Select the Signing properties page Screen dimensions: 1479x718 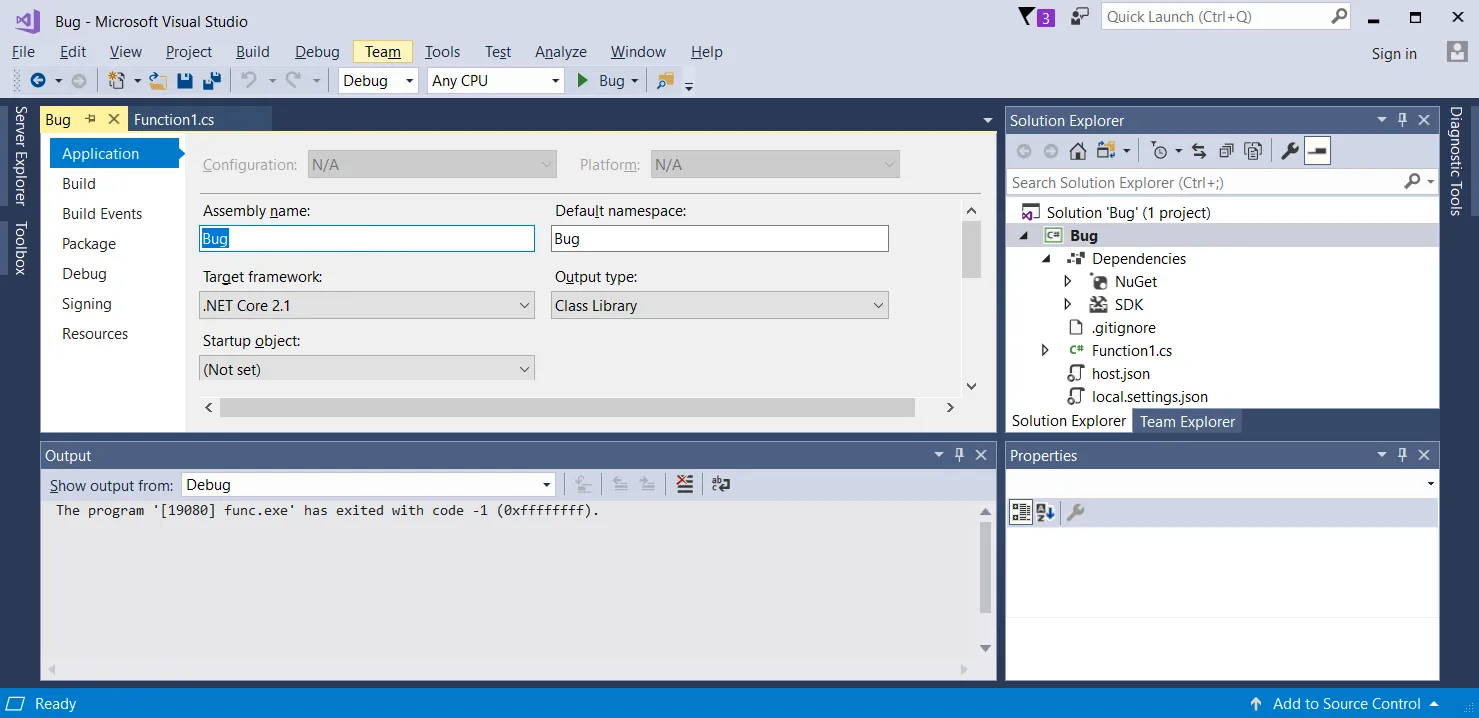pyautogui.click(x=87, y=304)
